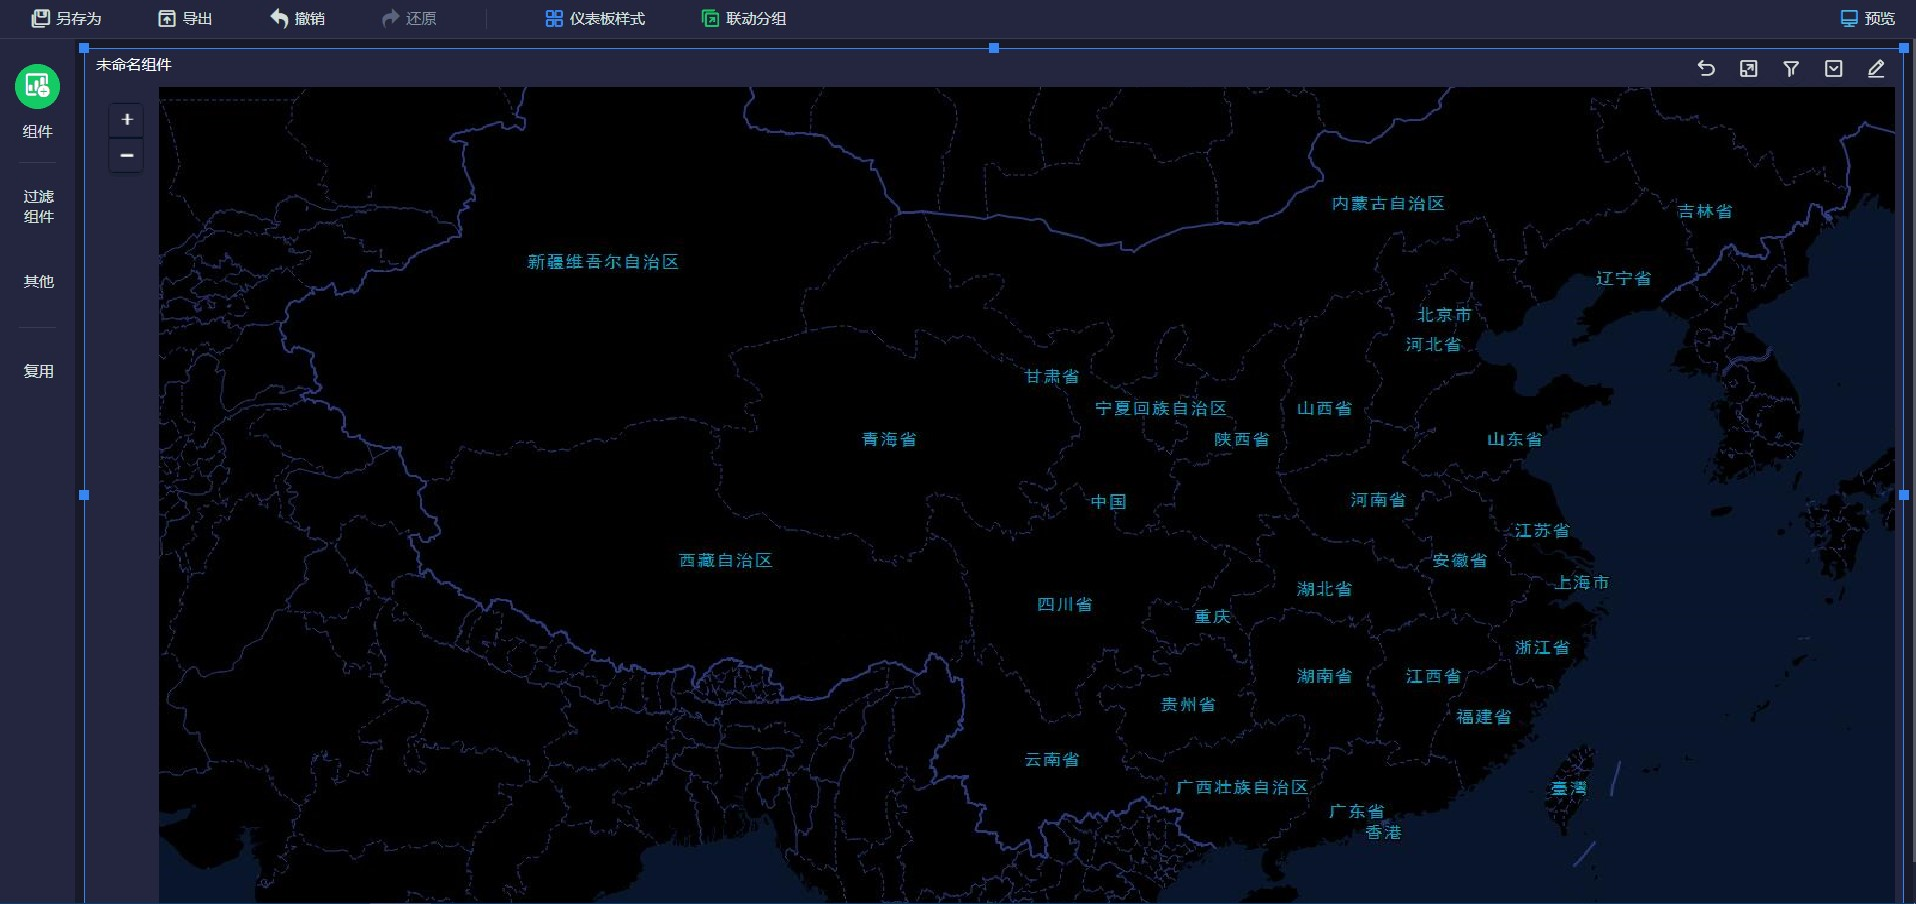Click the pencil edit icon on the component
1916x904 pixels.
click(x=1876, y=68)
